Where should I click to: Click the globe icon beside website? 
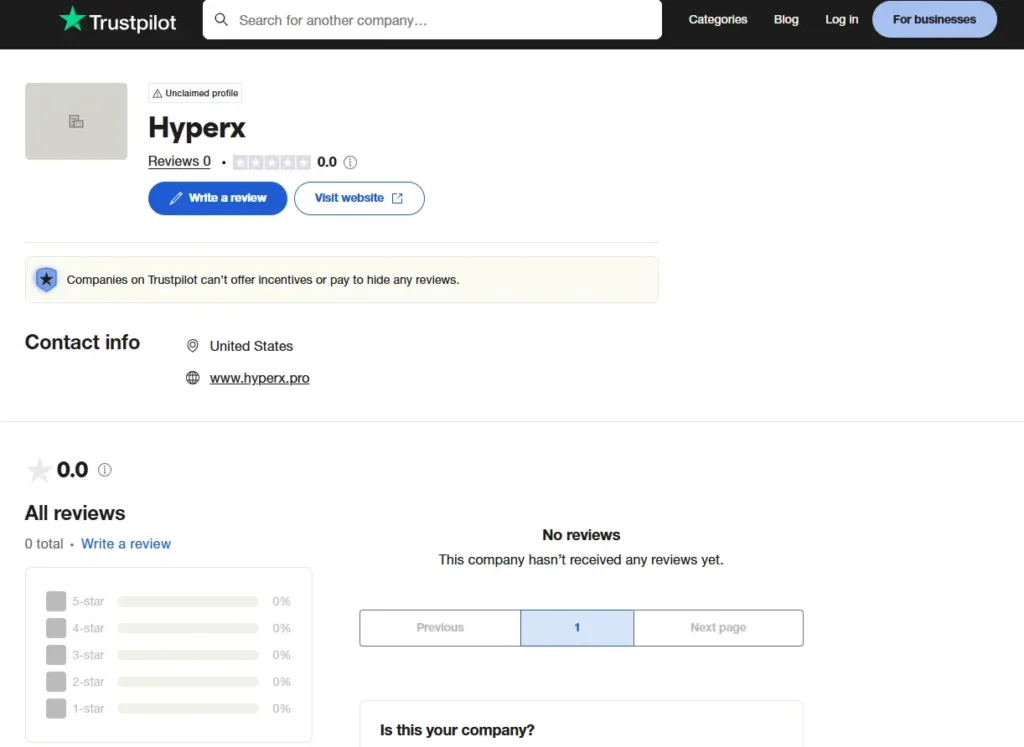pos(193,378)
